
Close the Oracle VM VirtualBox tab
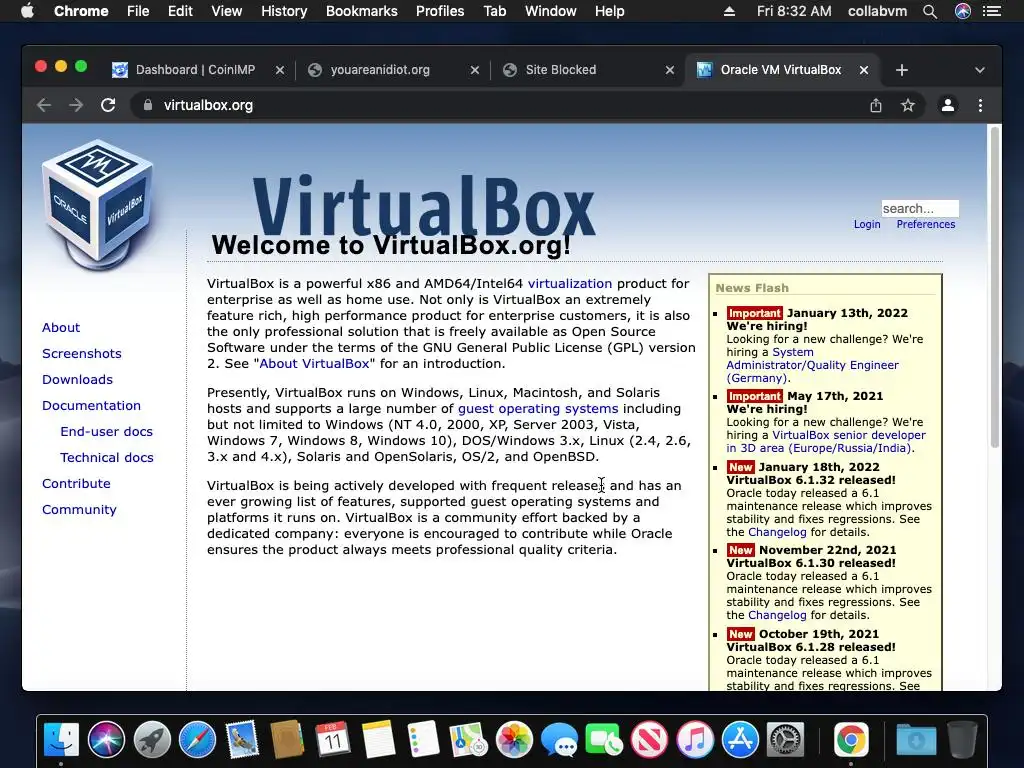click(x=864, y=70)
